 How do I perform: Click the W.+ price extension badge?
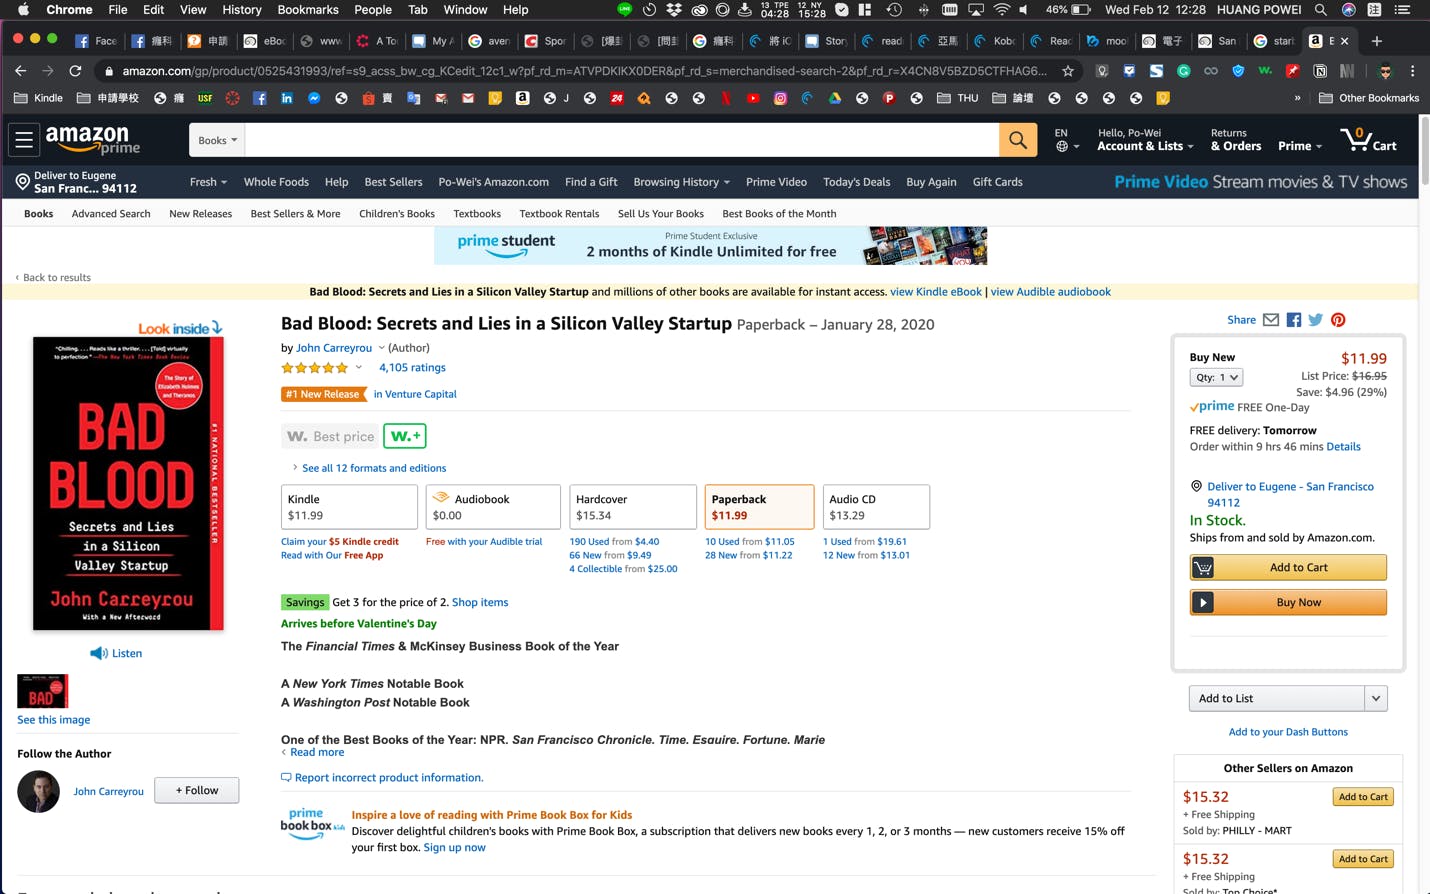(x=405, y=436)
